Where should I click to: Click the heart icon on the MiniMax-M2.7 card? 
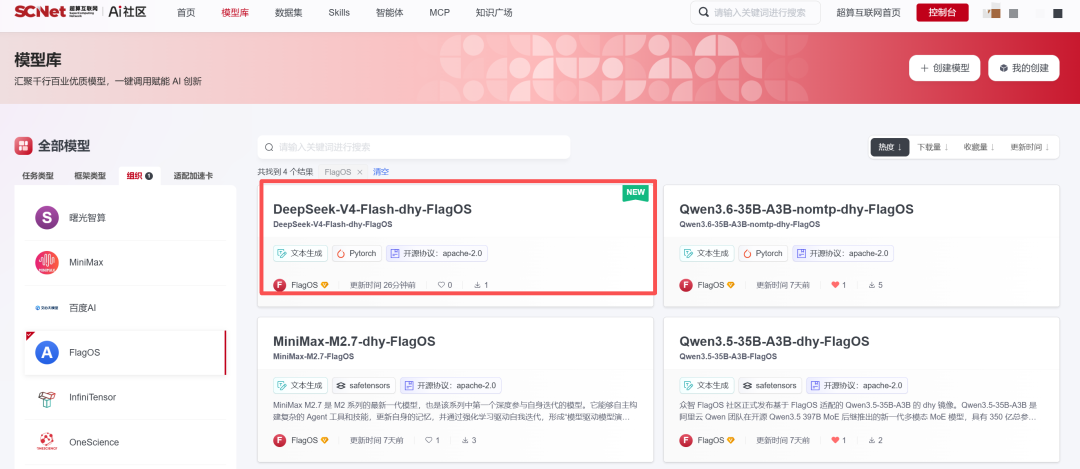click(428, 440)
